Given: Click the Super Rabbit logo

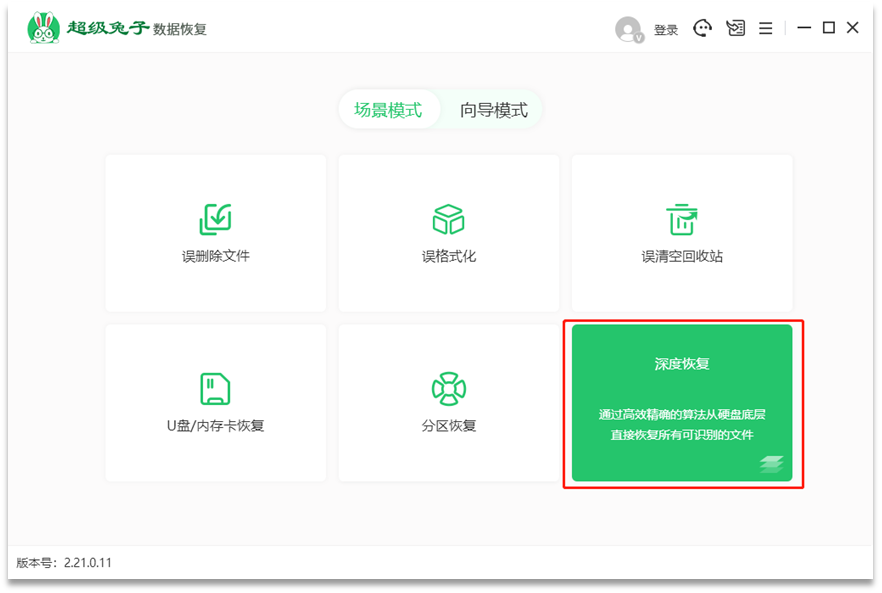Looking at the screenshot, I should click(43, 29).
